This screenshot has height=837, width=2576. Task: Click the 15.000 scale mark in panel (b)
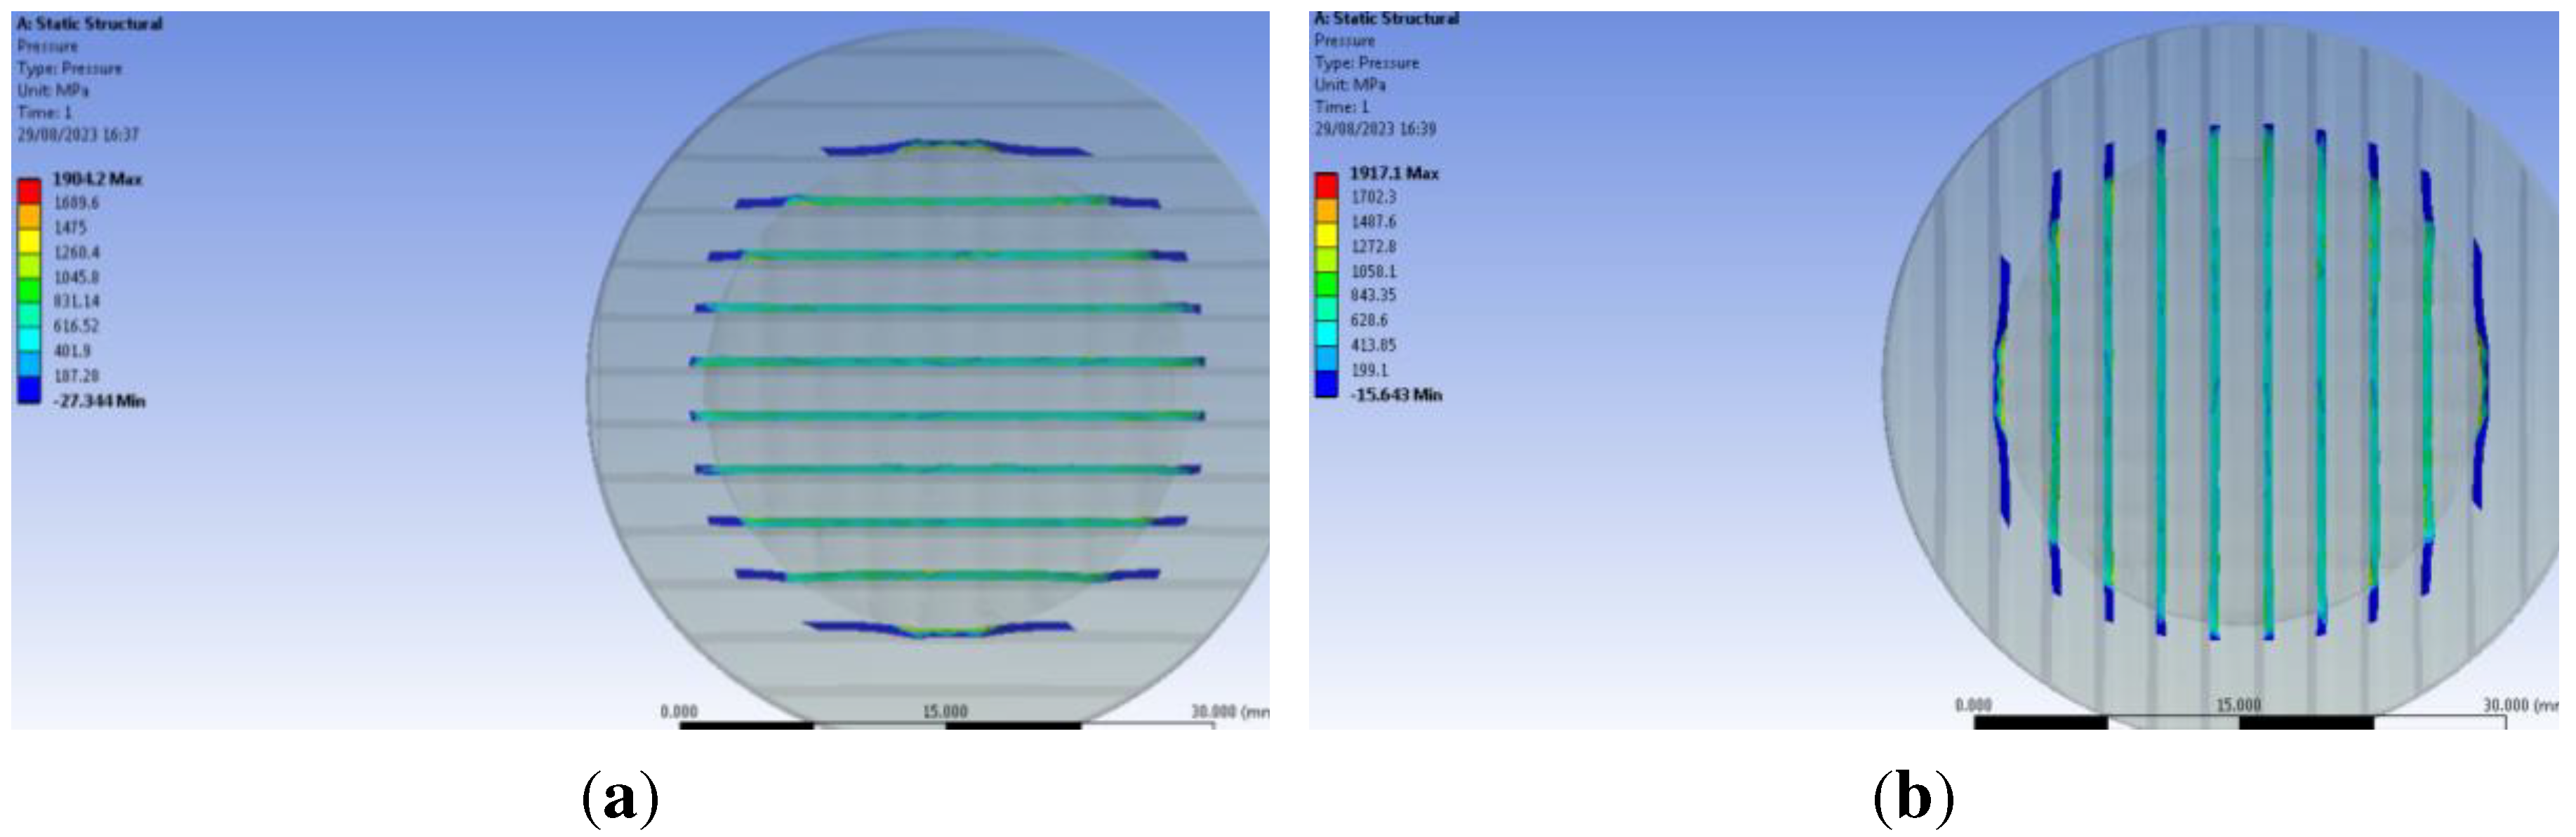(x=2238, y=705)
